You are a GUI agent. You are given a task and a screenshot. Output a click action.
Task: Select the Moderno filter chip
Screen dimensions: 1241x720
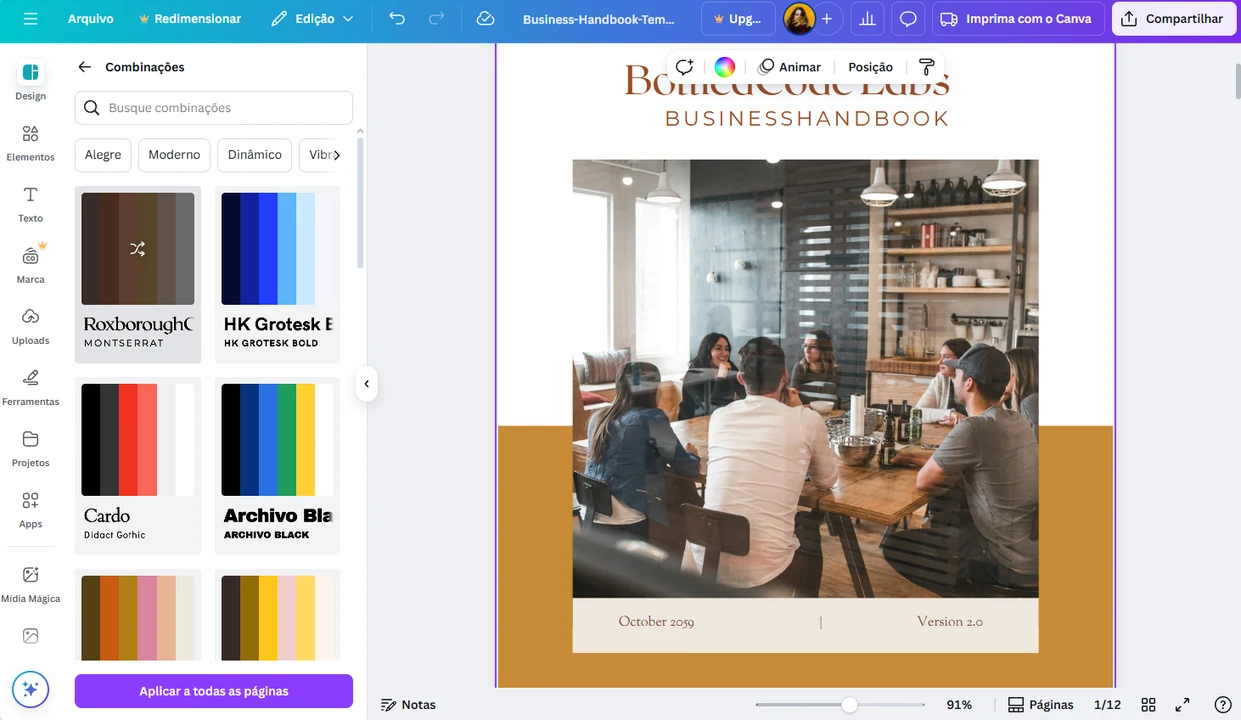pyautogui.click(x=174, y=155)
